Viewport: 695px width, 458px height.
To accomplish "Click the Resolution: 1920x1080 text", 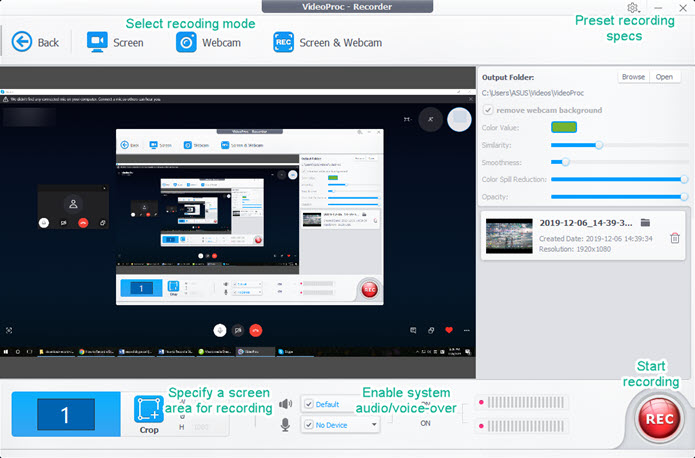I will 574,249.
